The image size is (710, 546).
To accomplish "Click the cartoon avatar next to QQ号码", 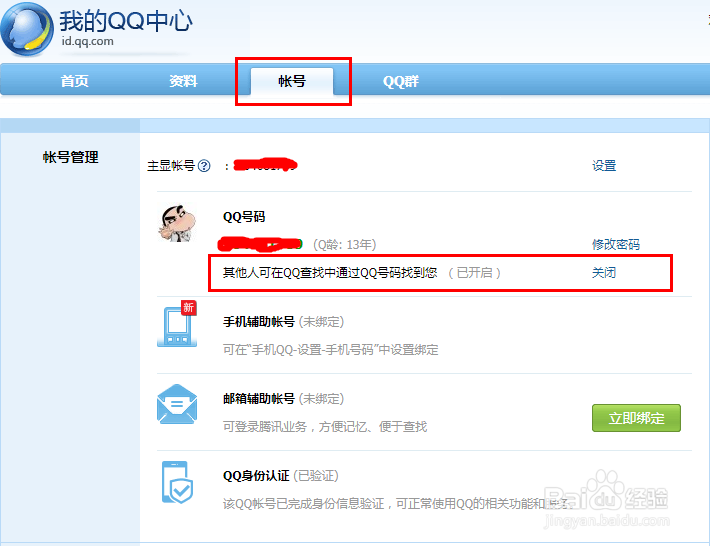I will pyautogui.click(x=178, y=223).
